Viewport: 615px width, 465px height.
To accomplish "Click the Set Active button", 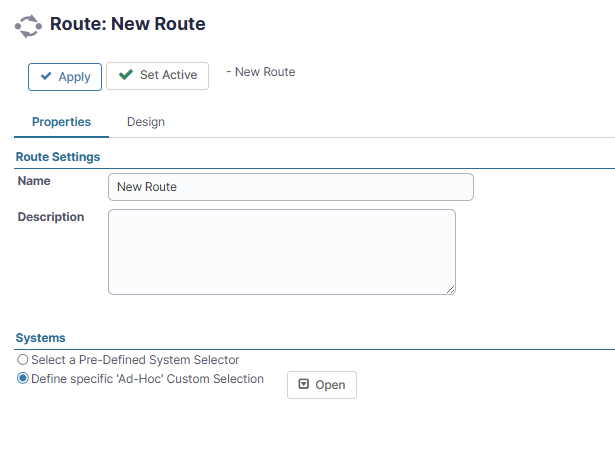I will [x=157, y=76].
